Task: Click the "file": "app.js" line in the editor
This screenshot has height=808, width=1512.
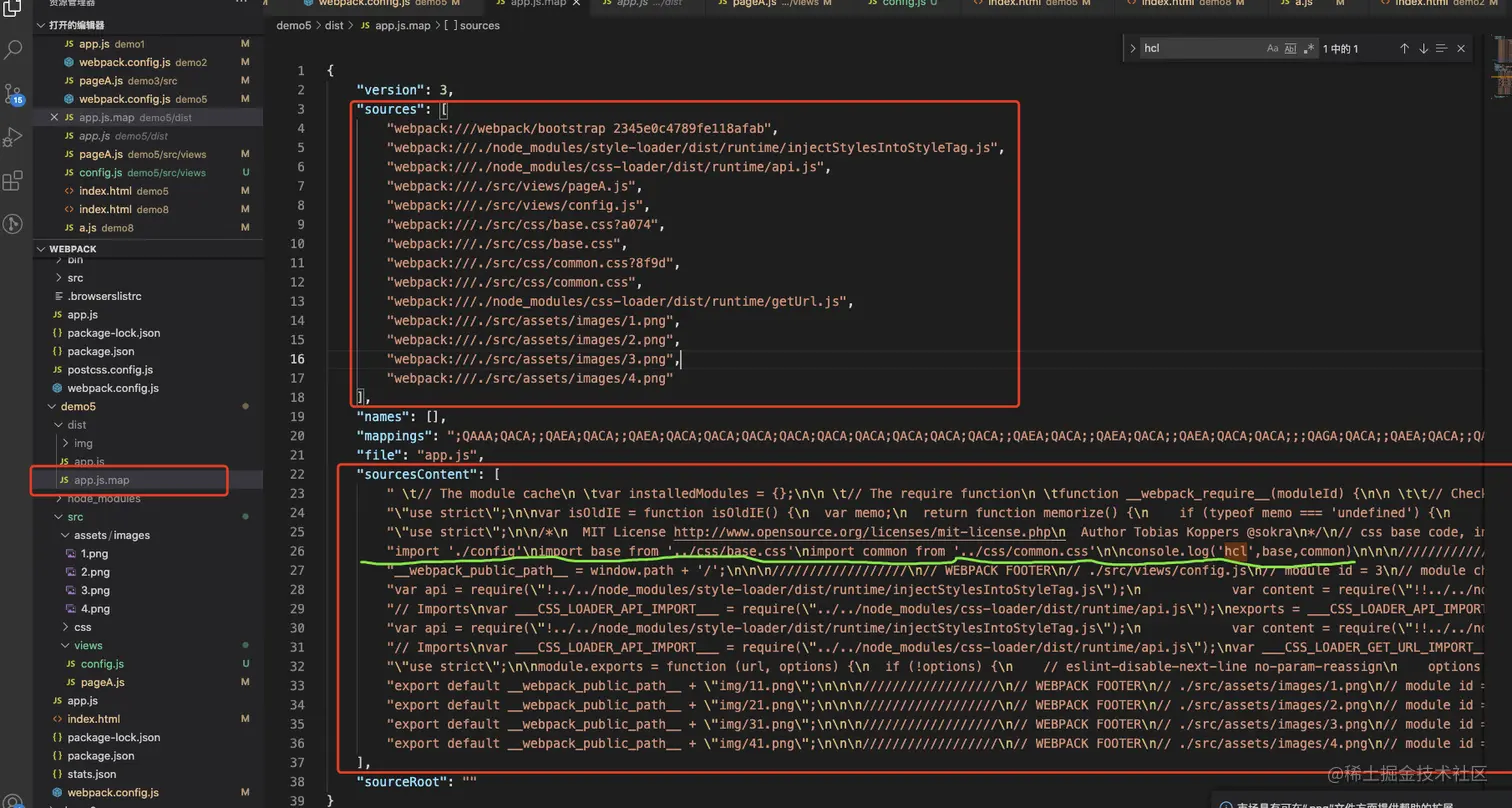Action: (419, 455)
